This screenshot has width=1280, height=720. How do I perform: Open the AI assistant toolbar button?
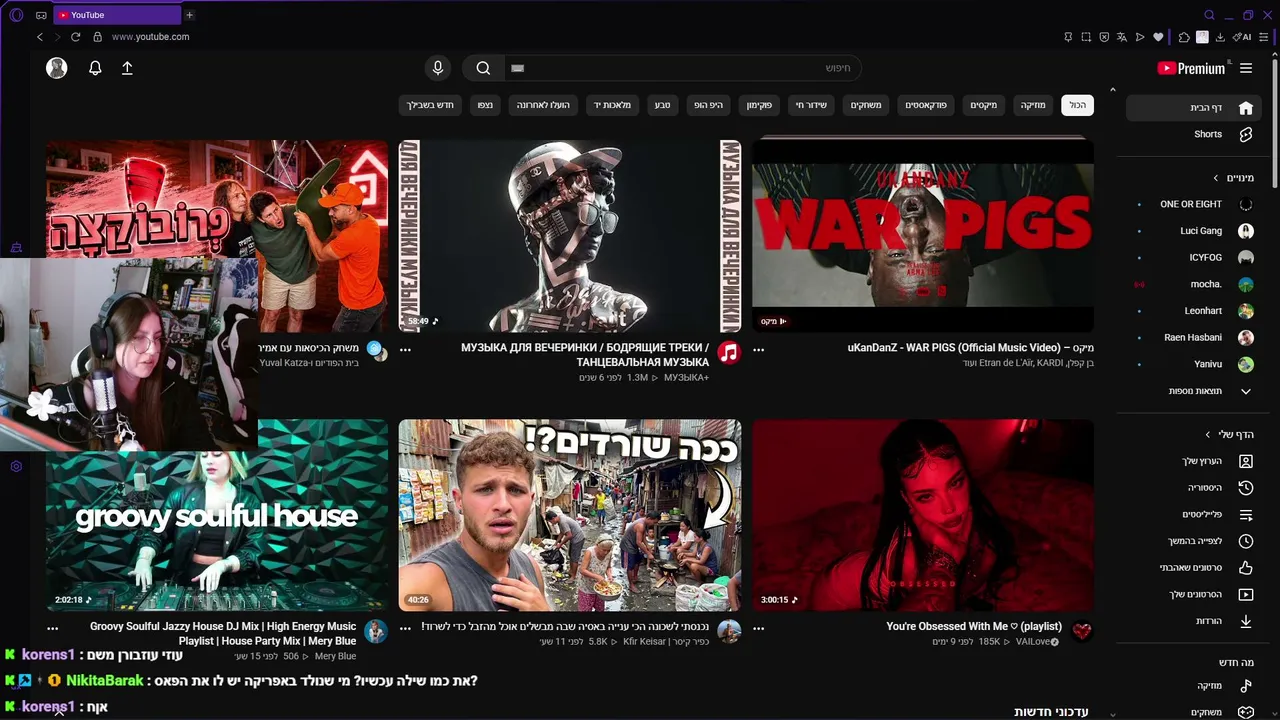pyautogui.click(x=1242, y=37)
